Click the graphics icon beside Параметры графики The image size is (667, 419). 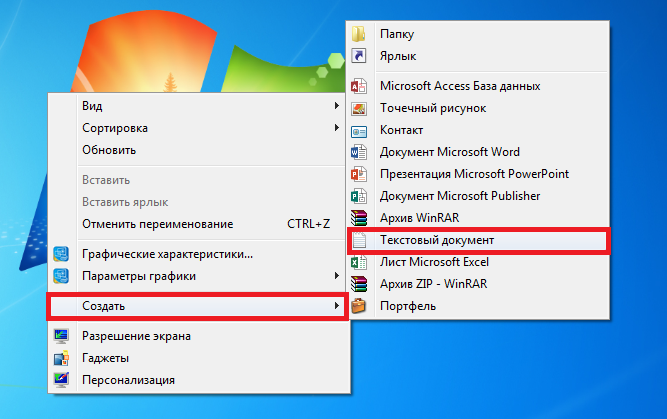click(x=61, y=276)
